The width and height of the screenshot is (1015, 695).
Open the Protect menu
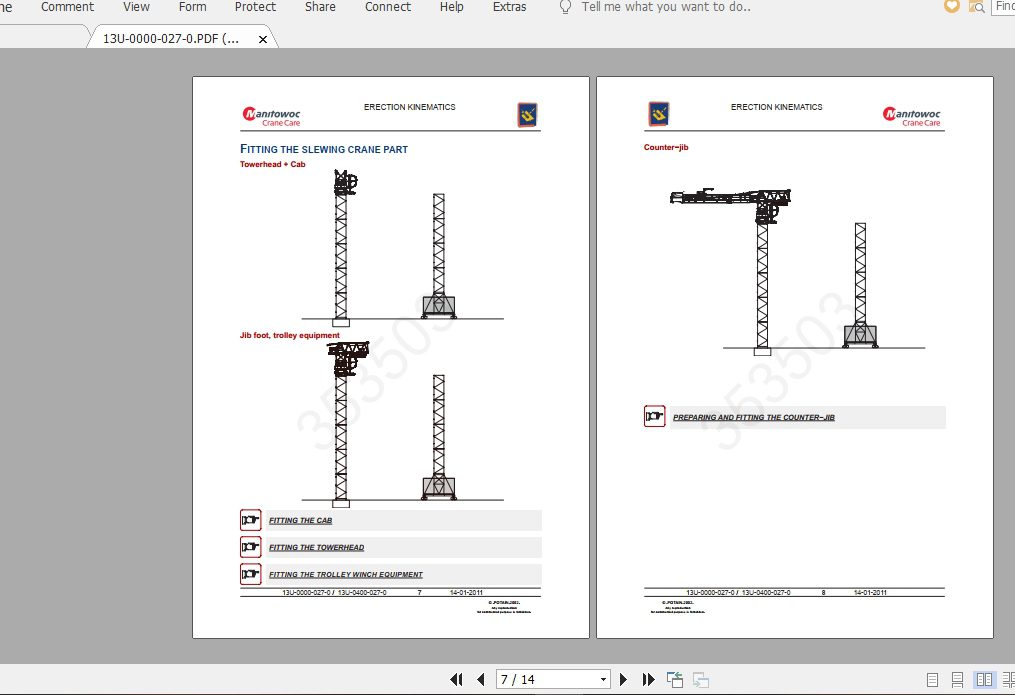pos(255,7)
